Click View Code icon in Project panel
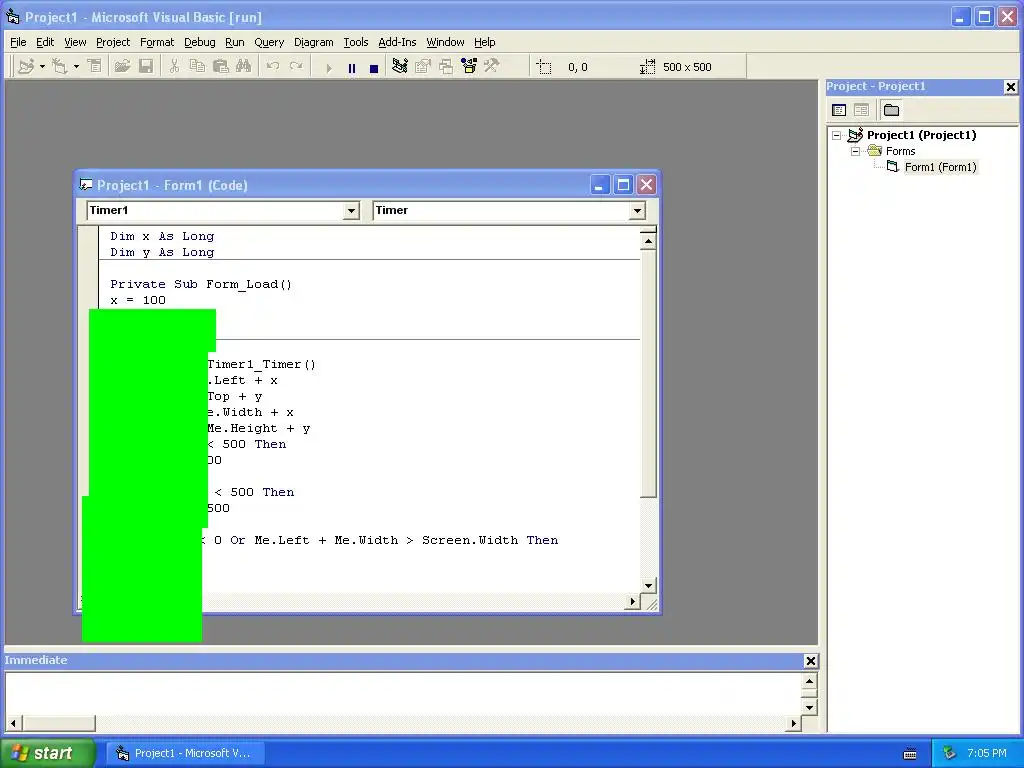 839,110
